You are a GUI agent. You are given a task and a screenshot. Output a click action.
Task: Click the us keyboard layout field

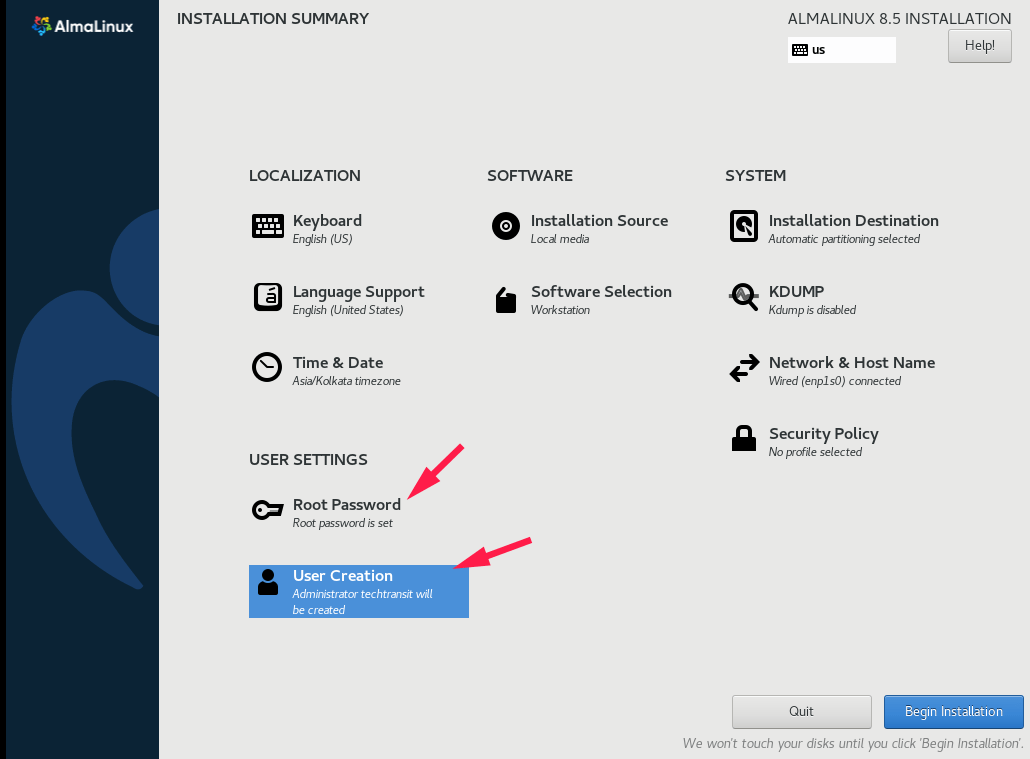(x=841, y=50)
